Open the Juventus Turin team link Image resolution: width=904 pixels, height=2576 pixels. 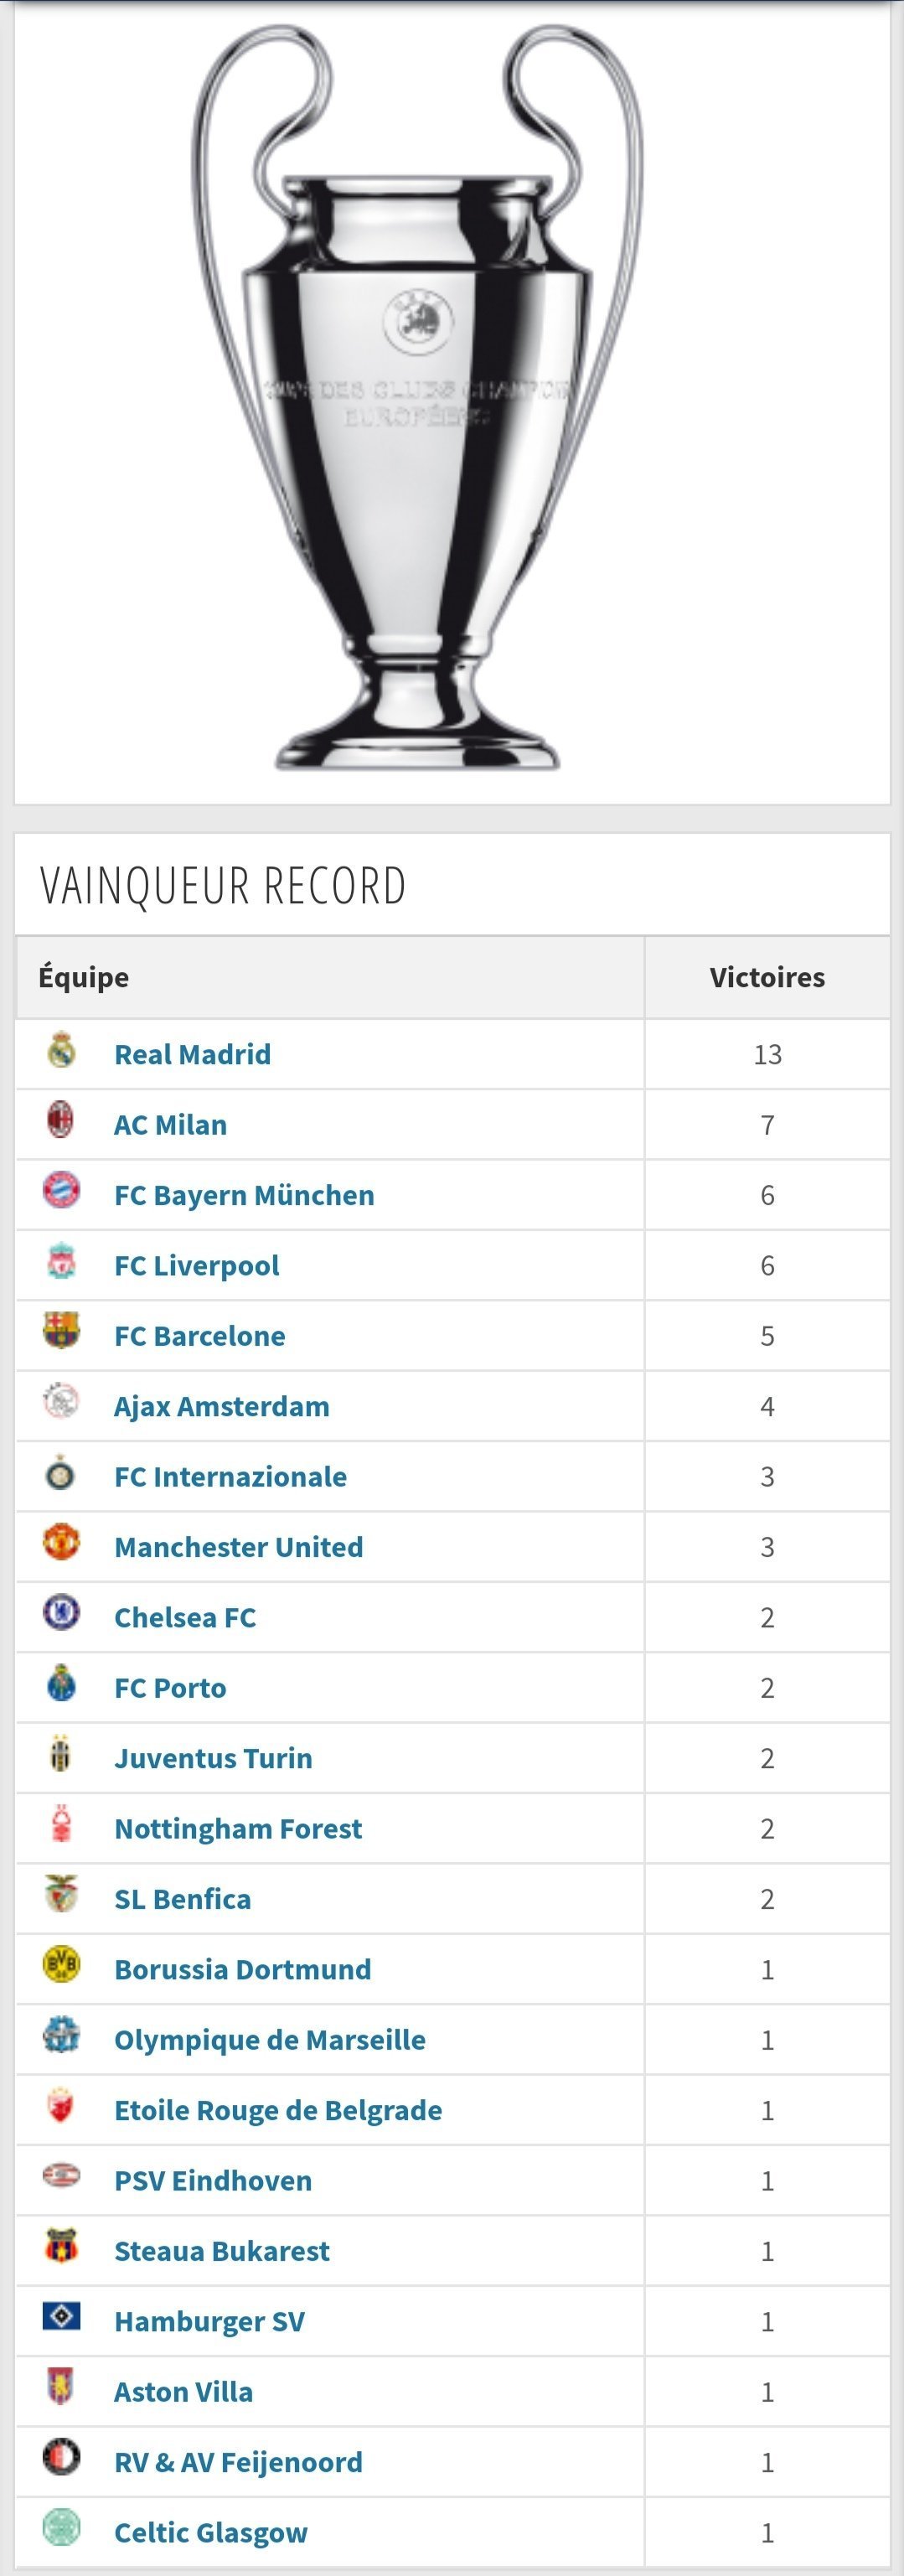213,1759
